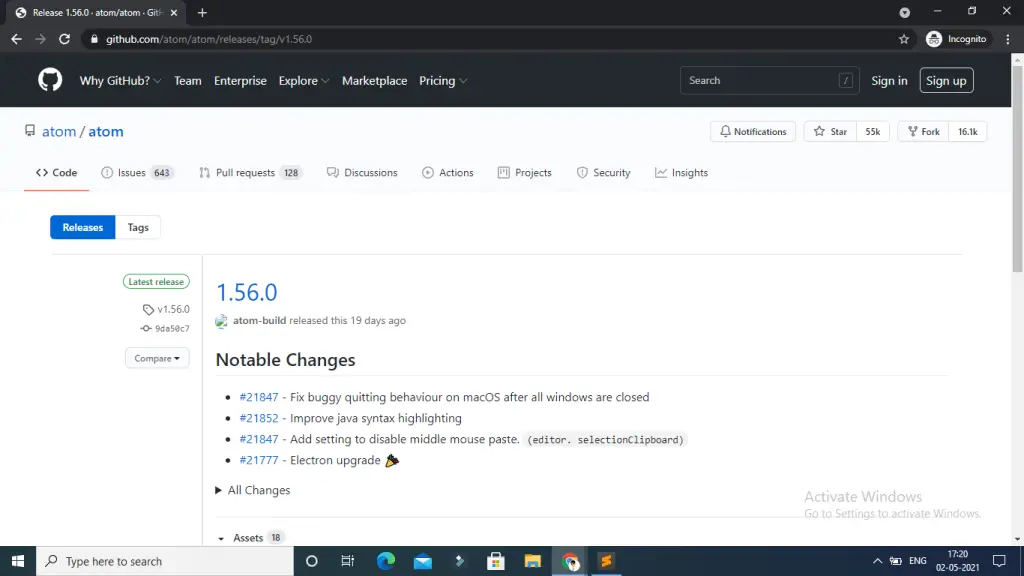The width and height of the screenshot is (1024, 576).
Task: Switch to the Tags view
Action: coord(138,227)
